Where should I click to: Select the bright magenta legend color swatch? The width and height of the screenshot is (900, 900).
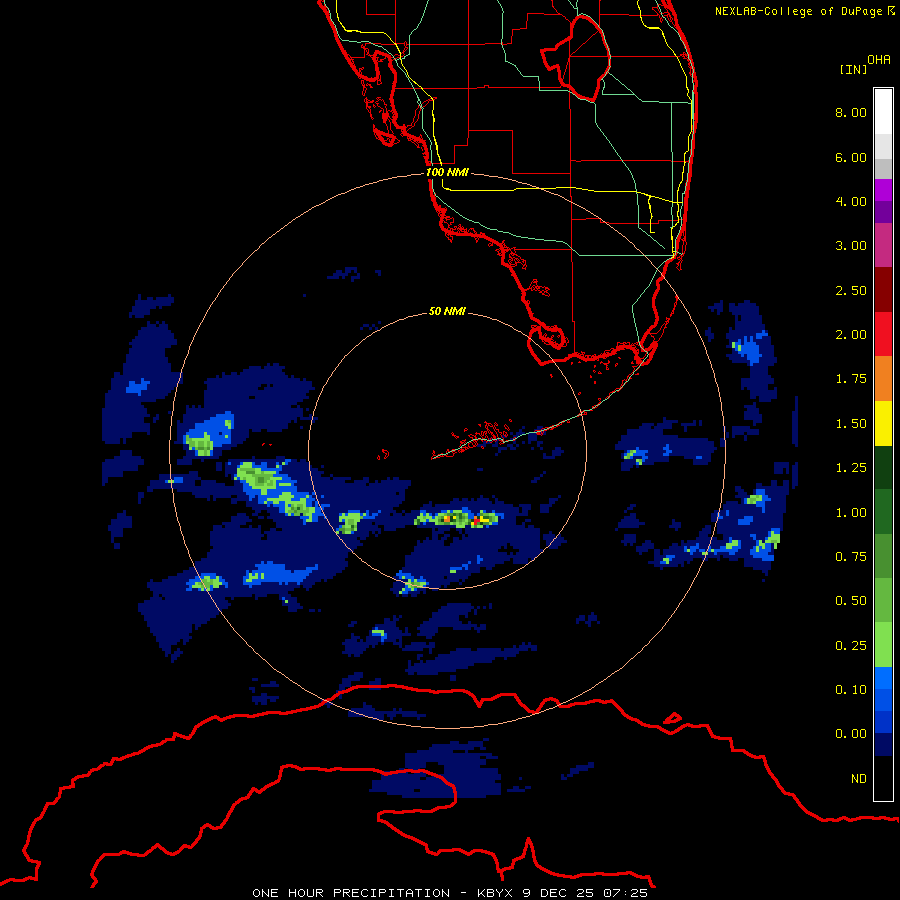pos(883,190)
